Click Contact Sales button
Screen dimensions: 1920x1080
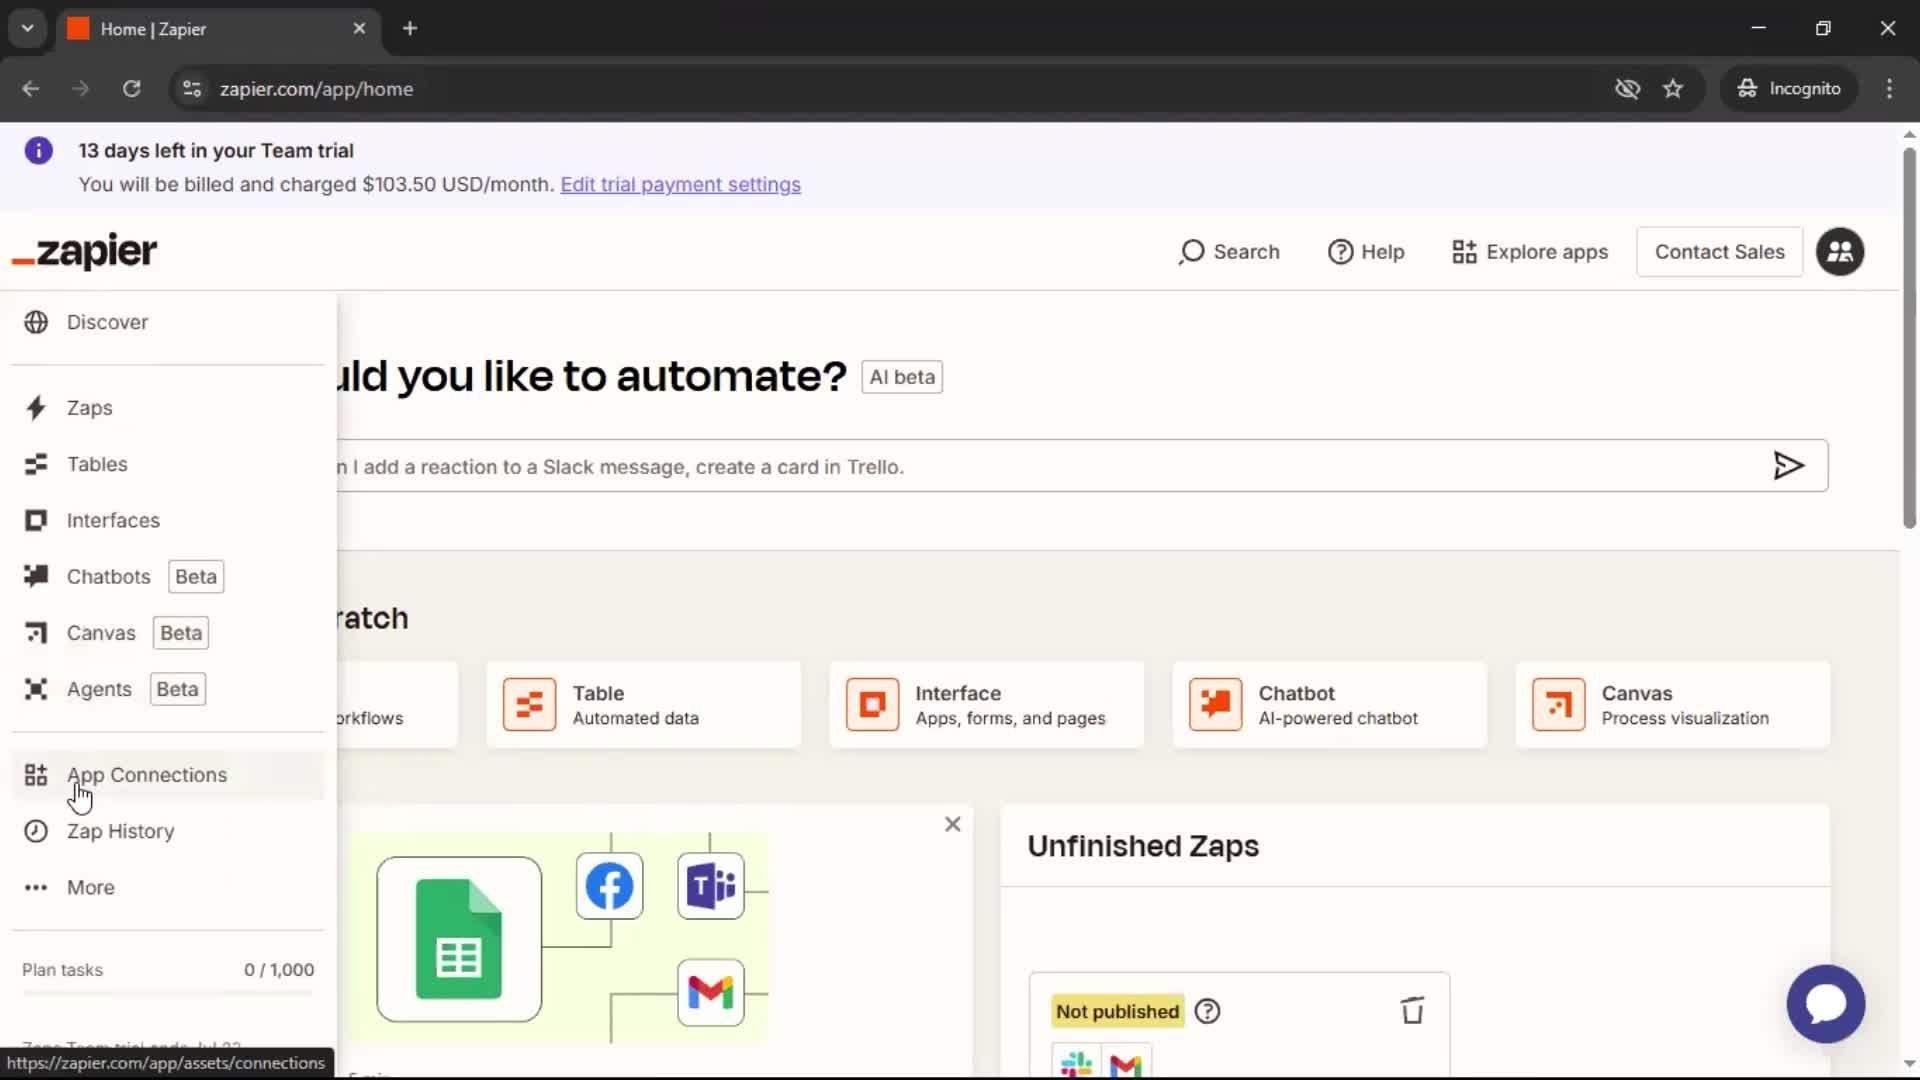1719,252
